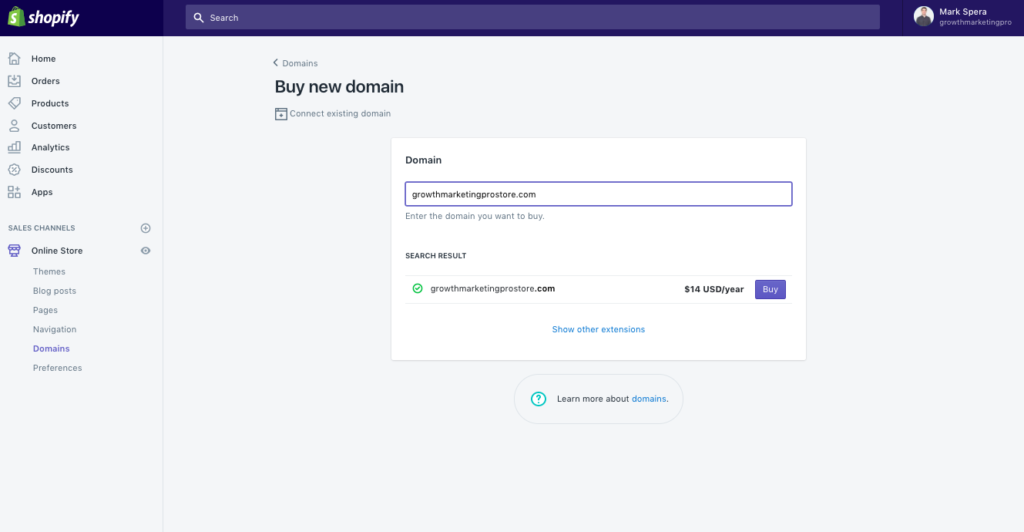Screen dimensions: 1024x532
Task: Click Show other extensions link
Action: pos(598,329)
